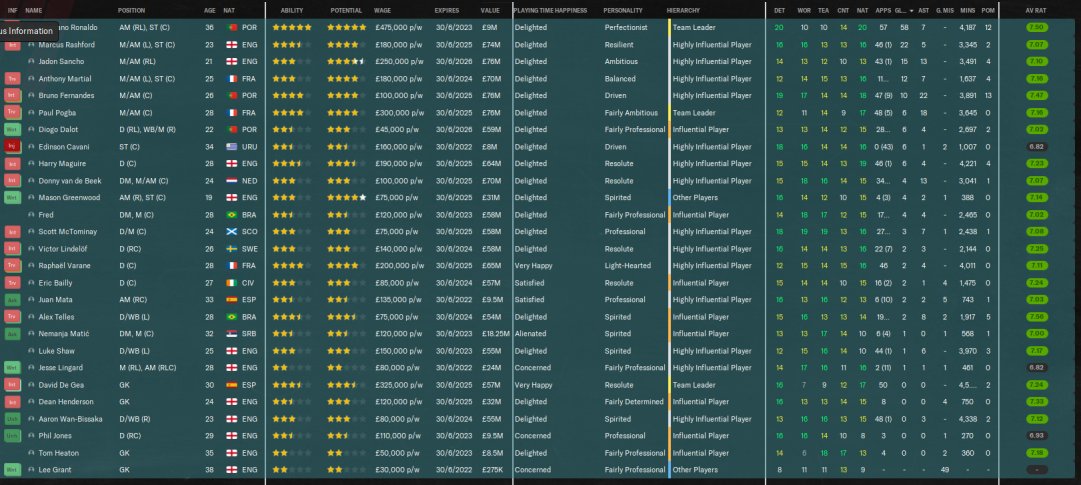The width and height of the screenshot is (1081, 485).
Task: Click Juan Mata's green status icon
Action: (x=12, y=300)
